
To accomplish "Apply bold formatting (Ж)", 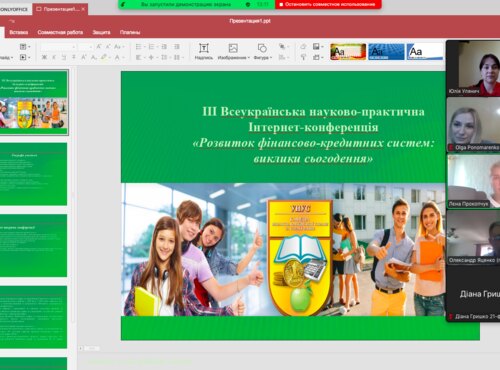I will click(44, 57).
